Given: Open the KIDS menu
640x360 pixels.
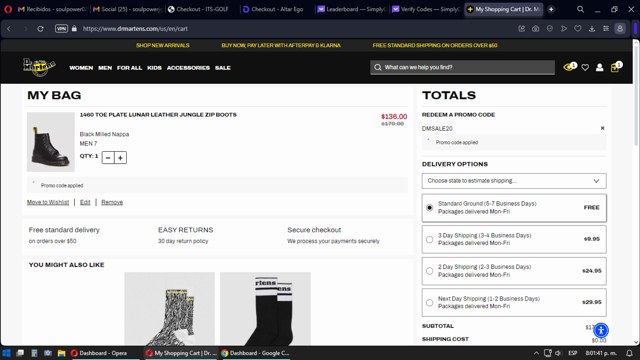Looking at the screenshot, I should tap(154, 68).
